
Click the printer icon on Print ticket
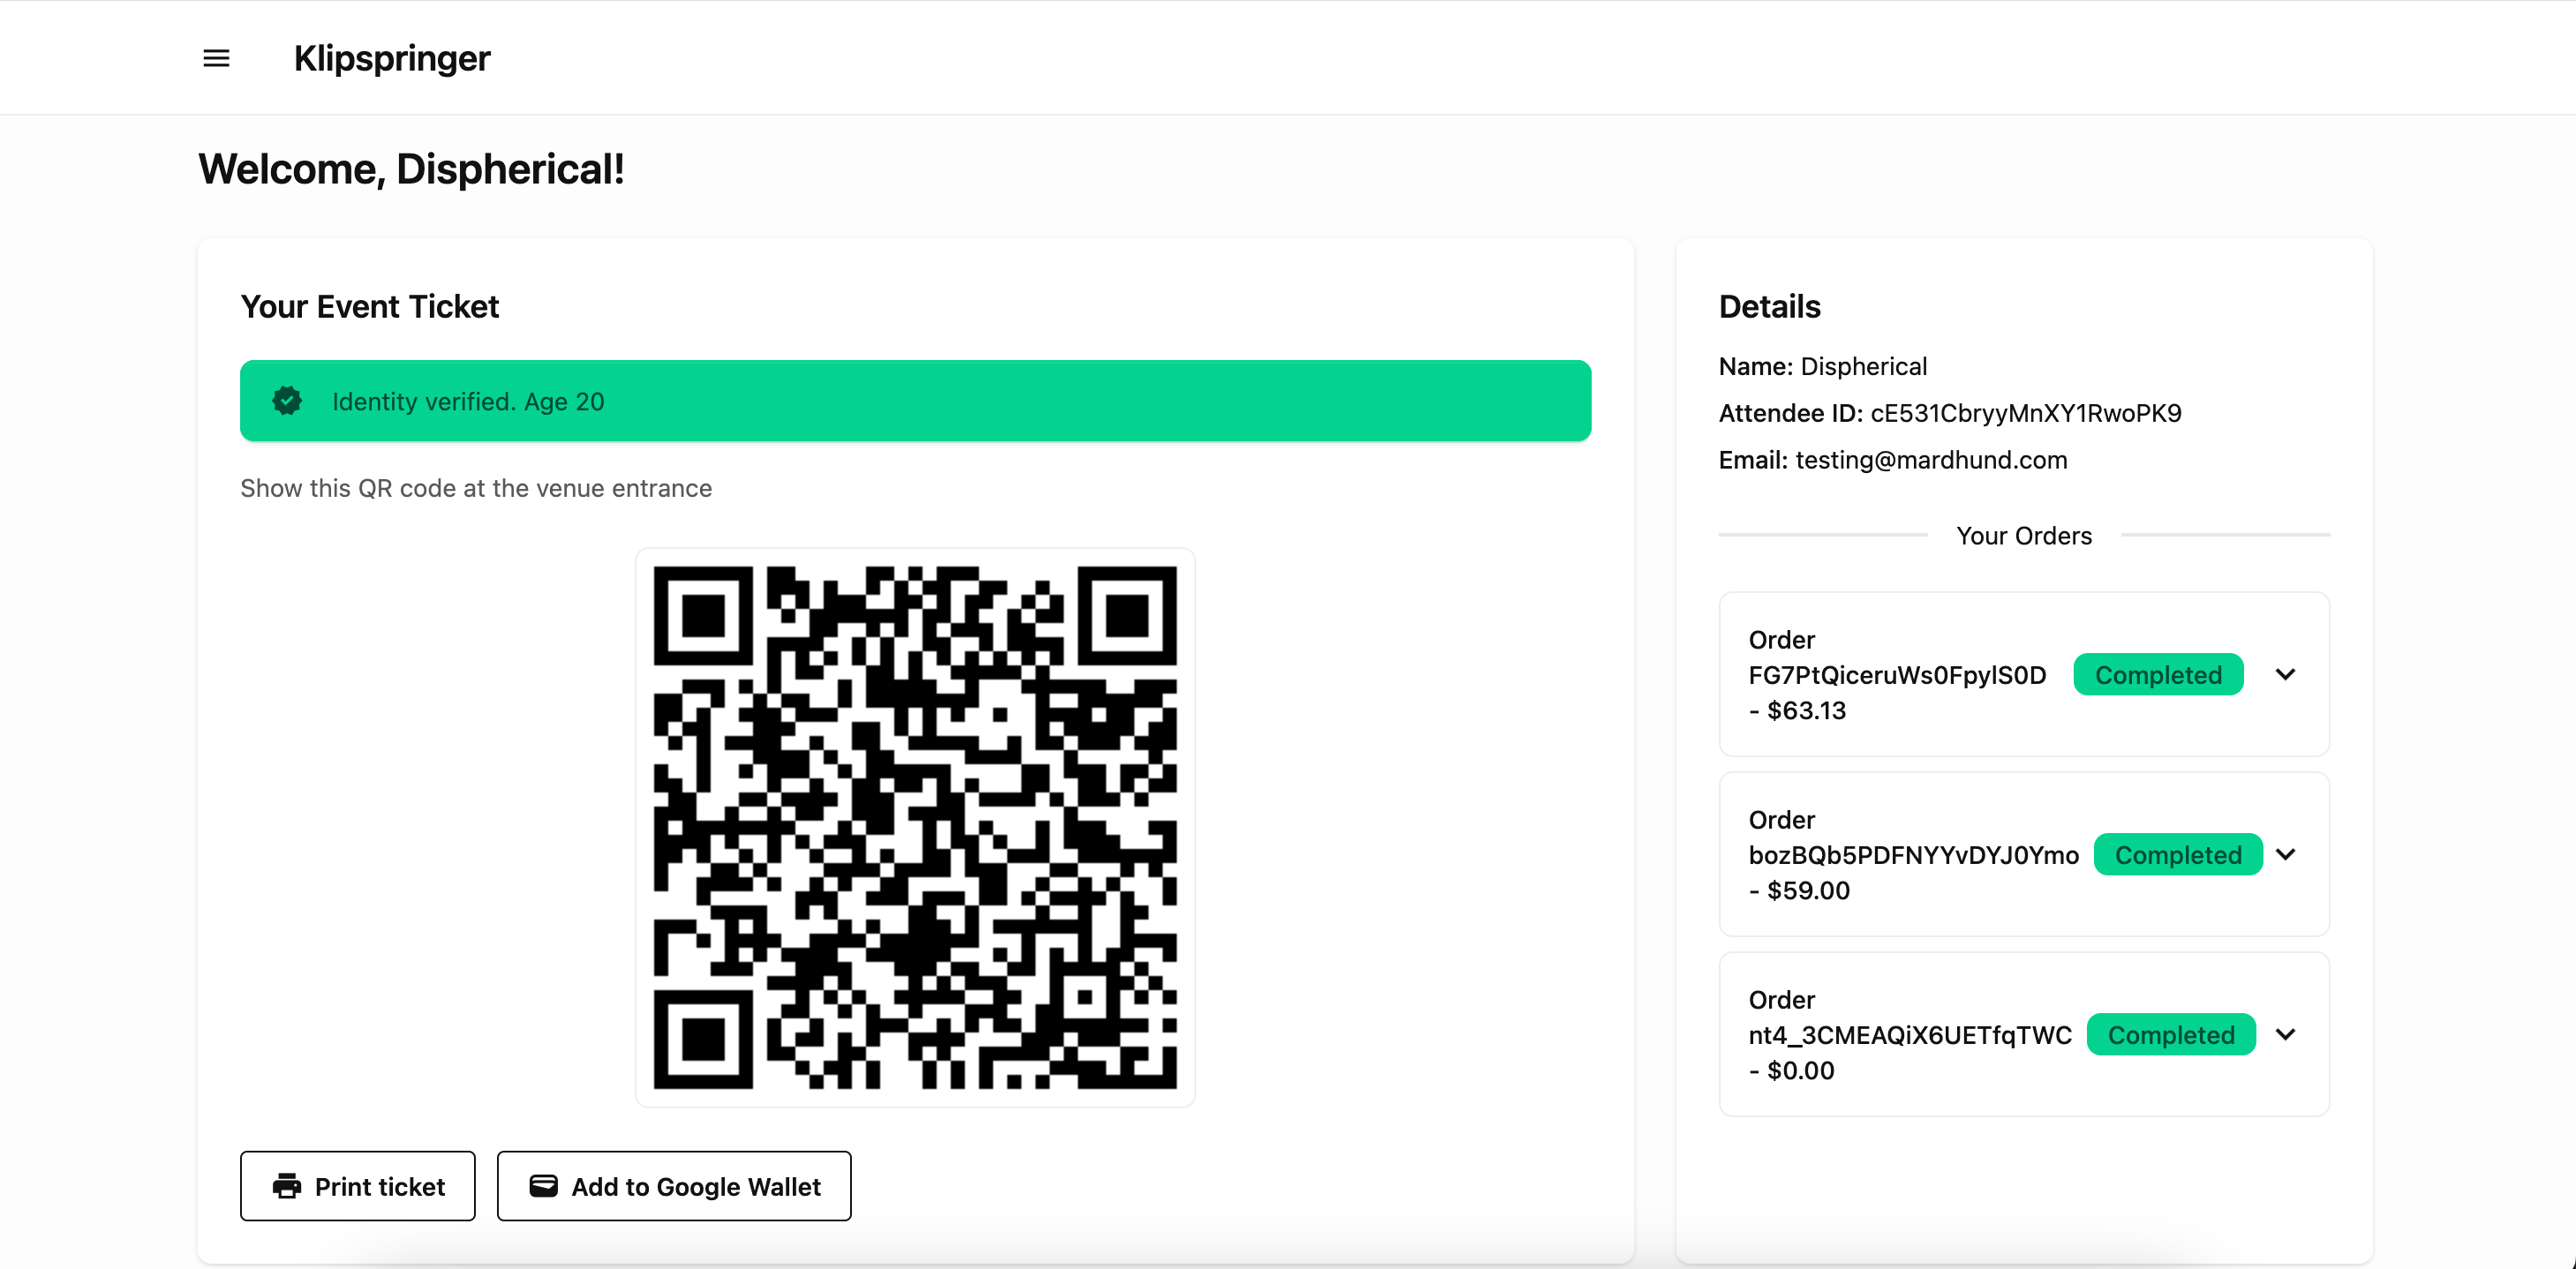click(287, 1186)
